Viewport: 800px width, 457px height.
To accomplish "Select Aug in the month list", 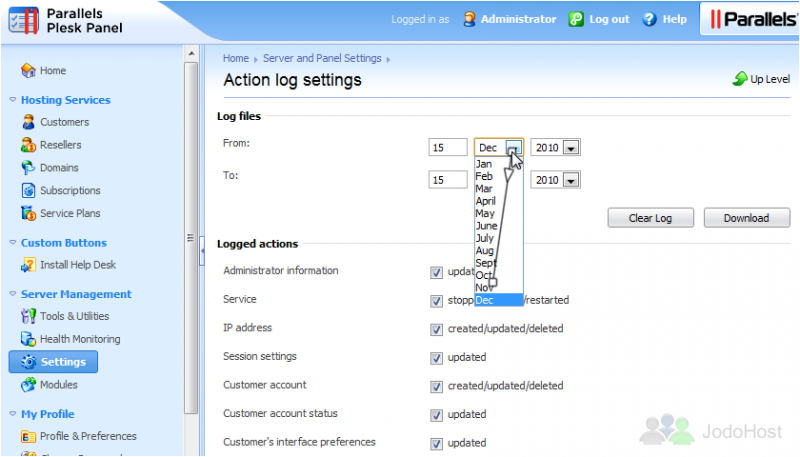I will (x=498, y=250).
